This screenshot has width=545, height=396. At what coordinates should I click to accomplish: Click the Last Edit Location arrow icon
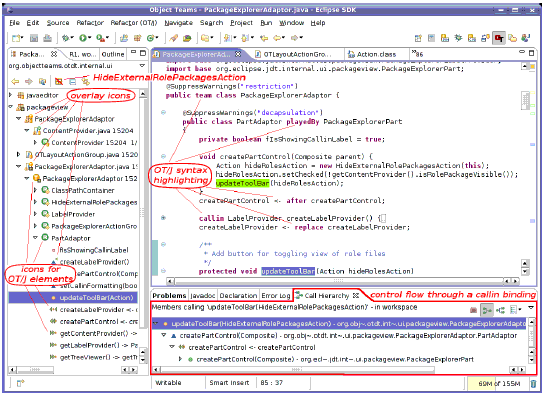point(264,38)
